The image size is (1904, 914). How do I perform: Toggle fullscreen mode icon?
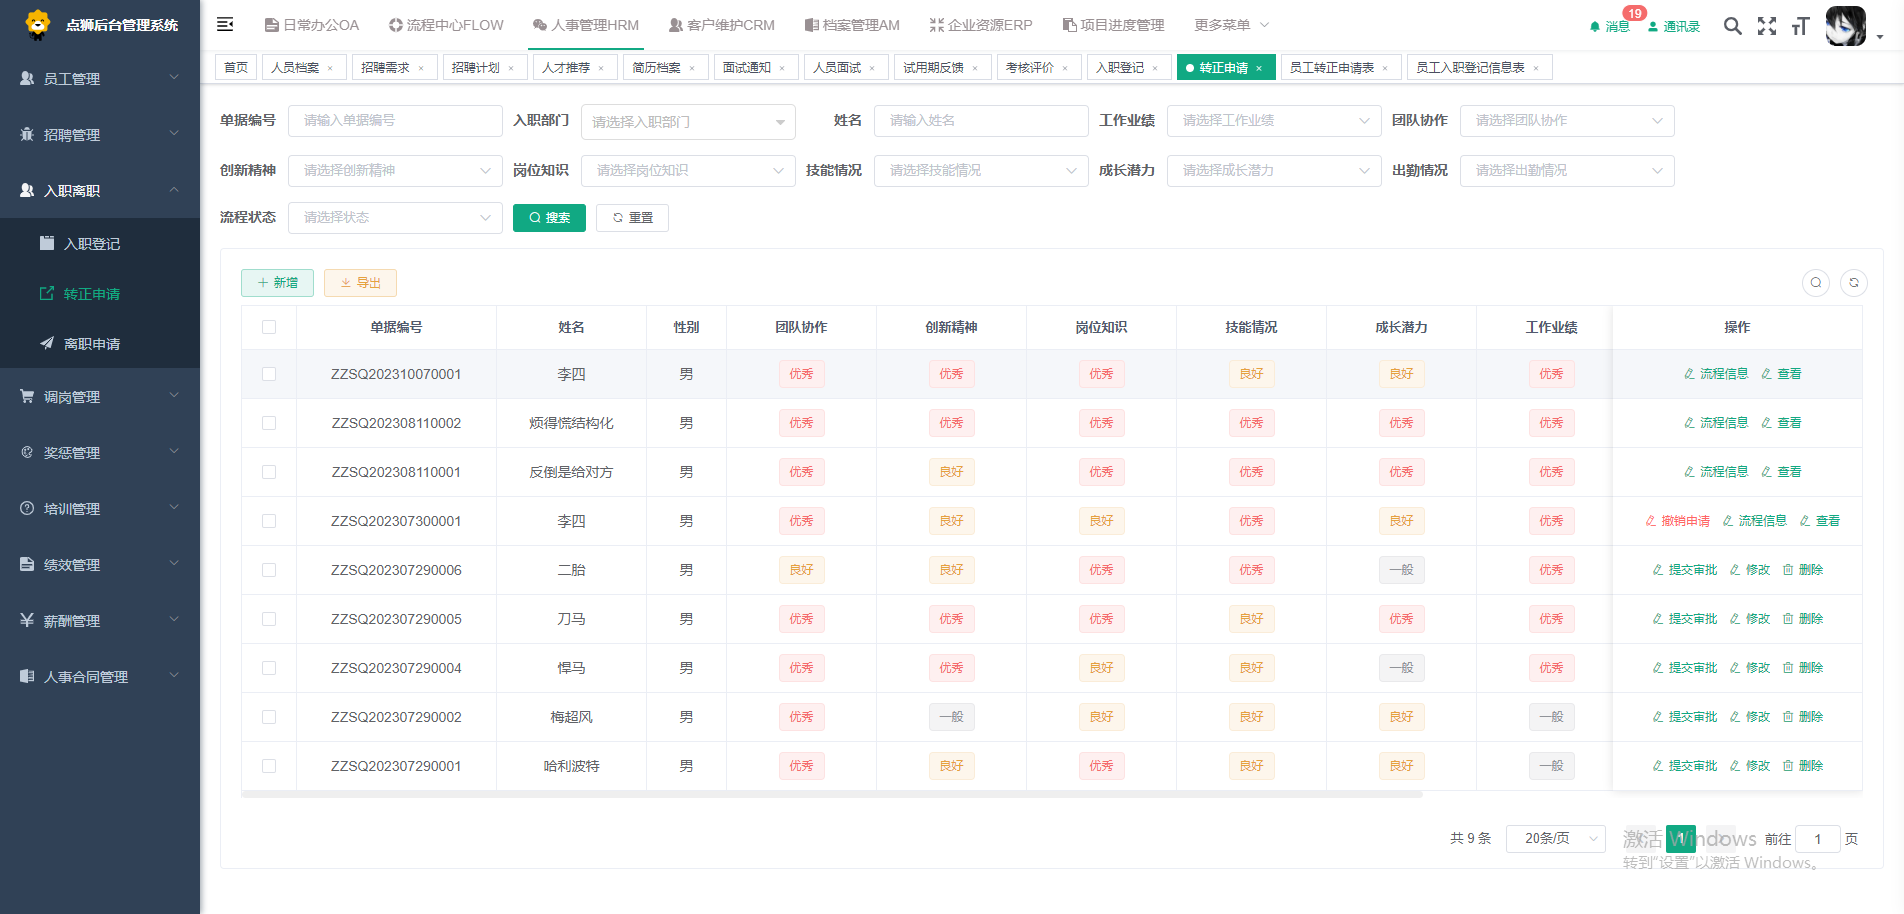(1767, 26)
